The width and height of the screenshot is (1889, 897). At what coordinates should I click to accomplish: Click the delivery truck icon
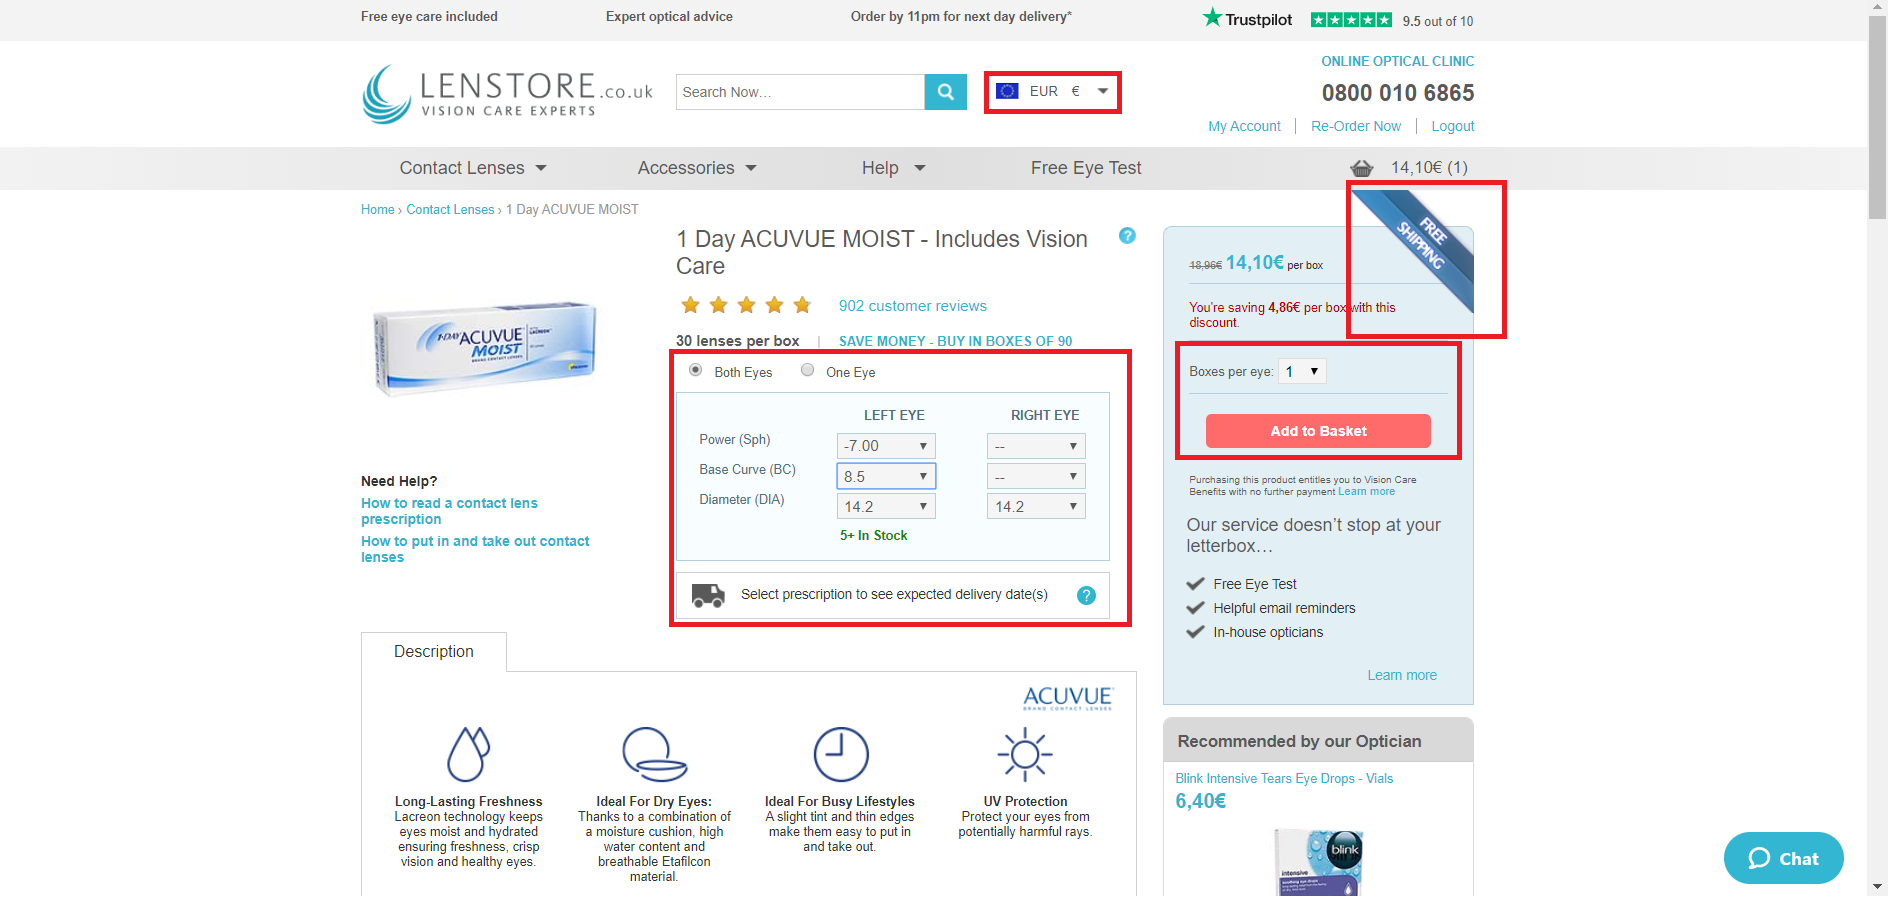(x=708, y=595)
